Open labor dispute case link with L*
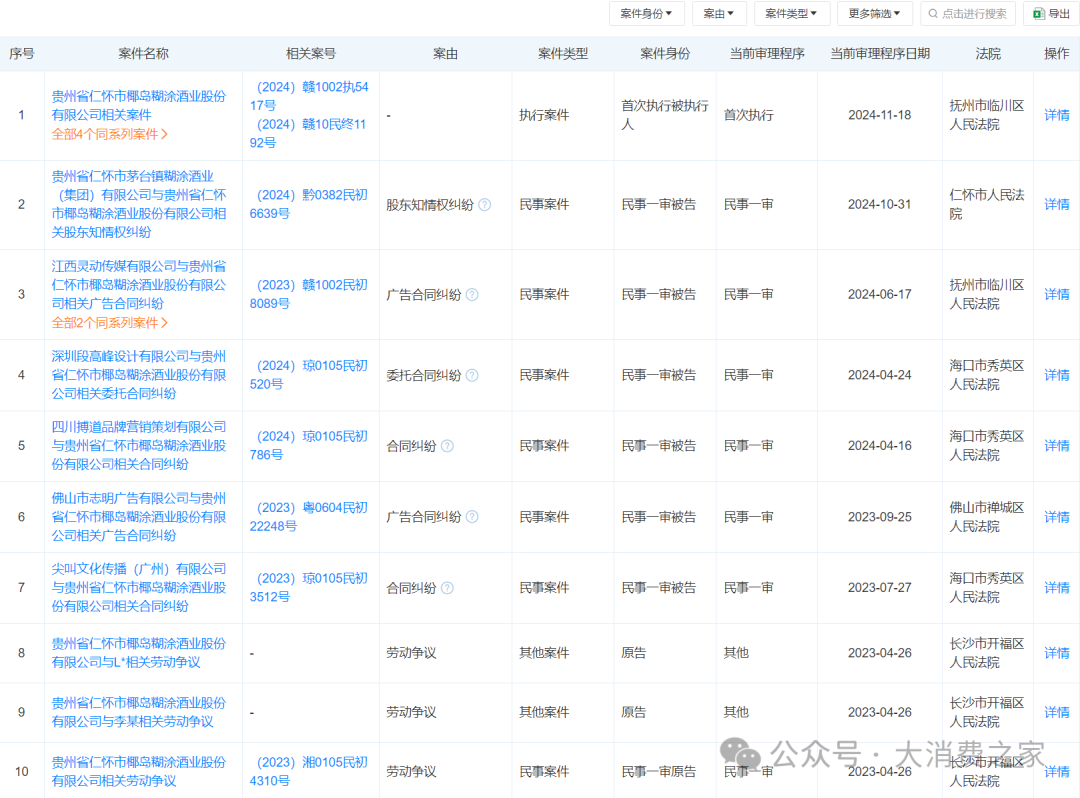This screenshot has width=1080, height=798. tap(138, 653)
